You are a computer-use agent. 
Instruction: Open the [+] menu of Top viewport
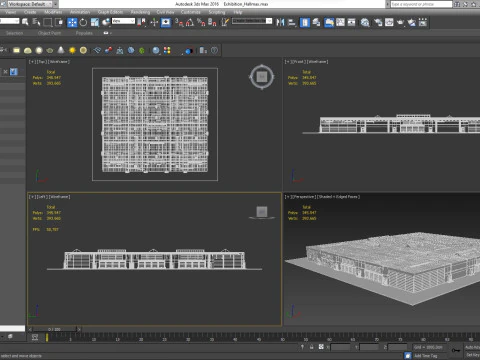coord(31,62)
